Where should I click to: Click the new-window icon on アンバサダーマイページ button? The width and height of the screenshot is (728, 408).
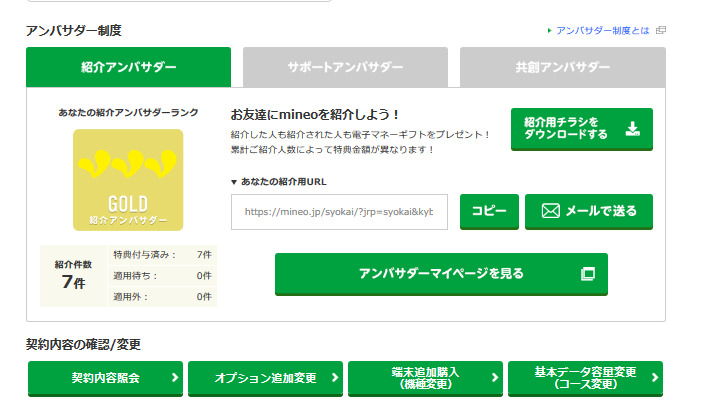[588, 274]
